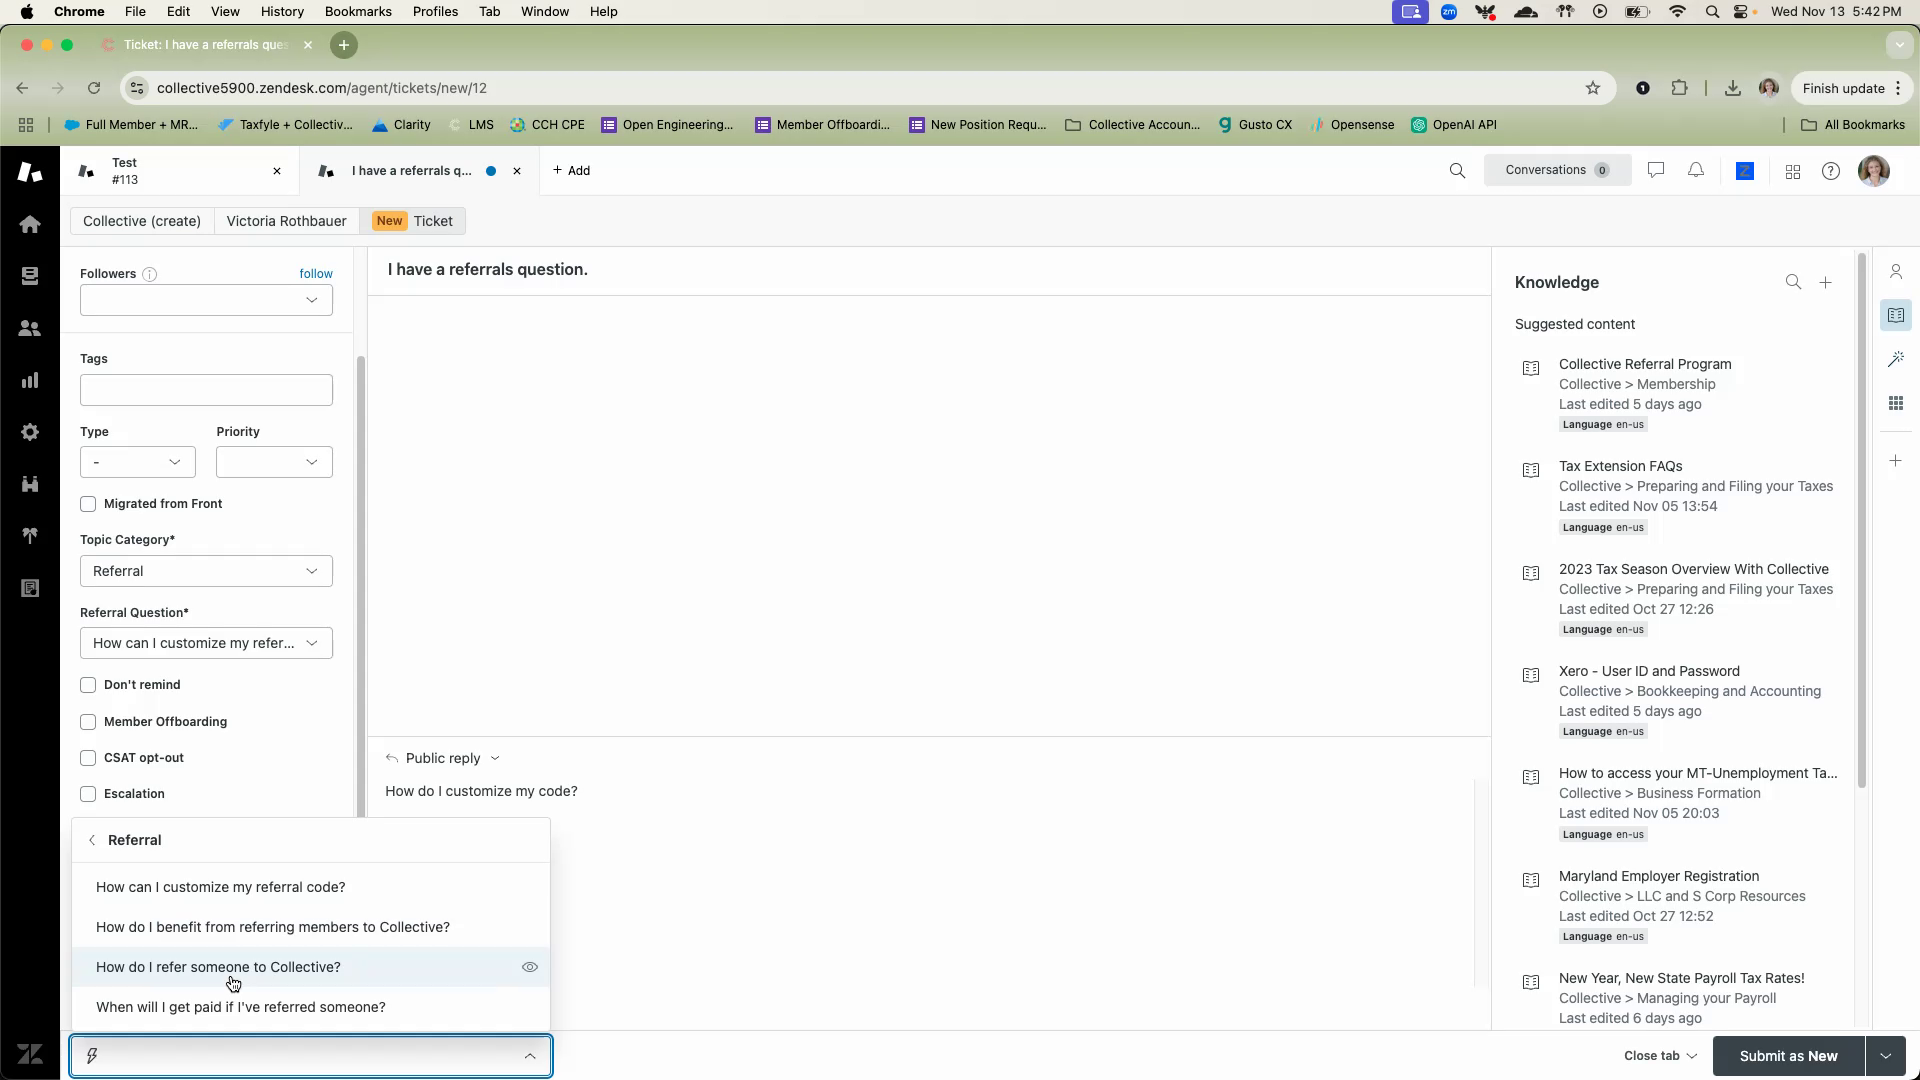Click the Knowledge panel search icon
The width and height of the screenshot is (1920, 1080).
pyautogui.click(x=1793, y=283)
